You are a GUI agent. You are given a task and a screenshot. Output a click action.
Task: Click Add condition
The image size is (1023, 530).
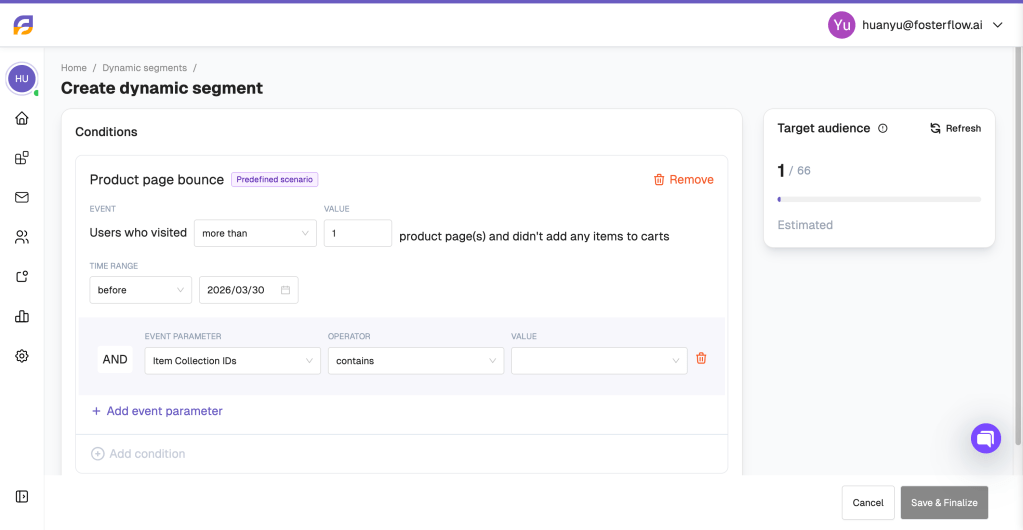(138, 454)
